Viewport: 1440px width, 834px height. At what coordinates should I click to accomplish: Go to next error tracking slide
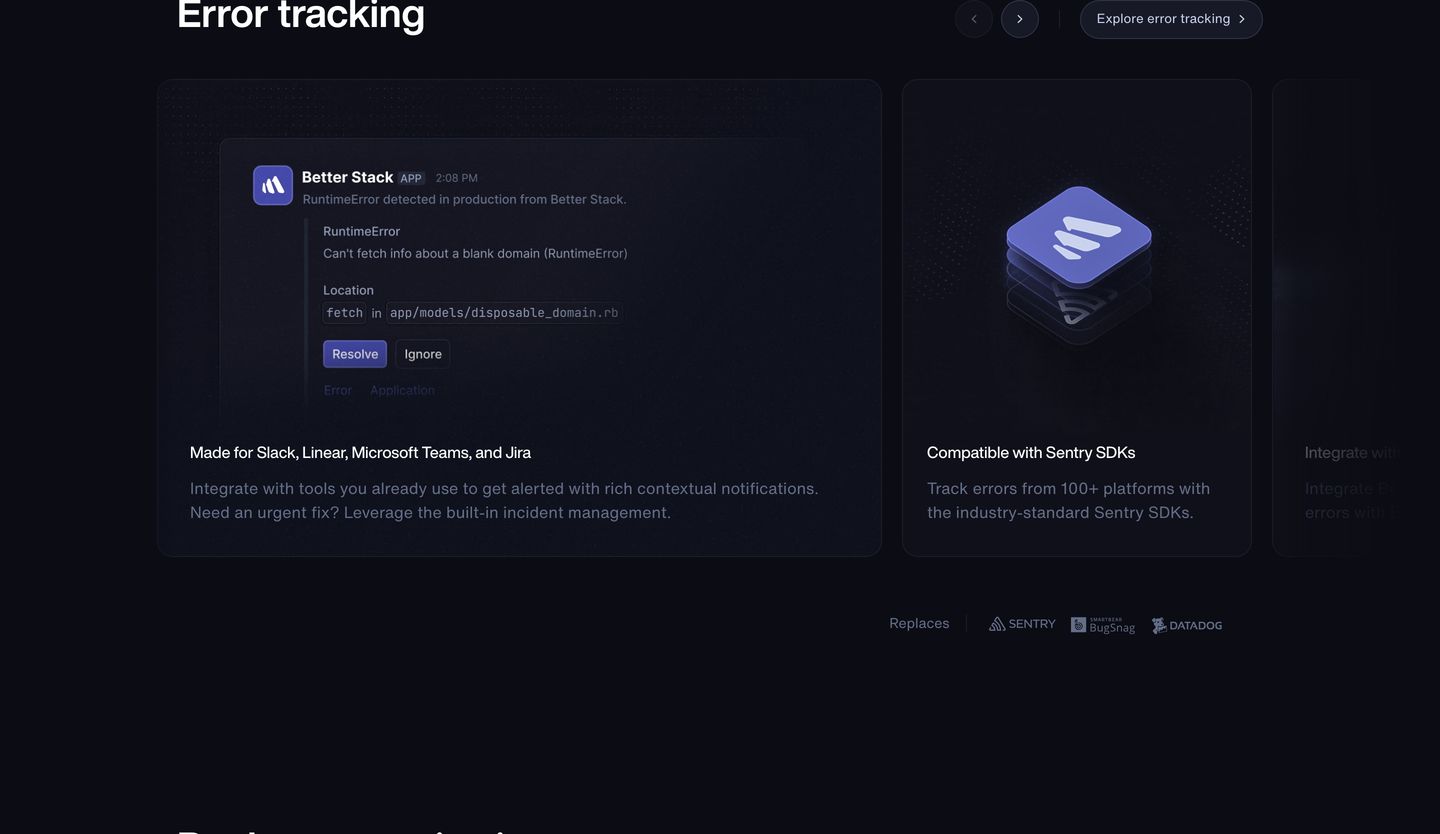1020,19
